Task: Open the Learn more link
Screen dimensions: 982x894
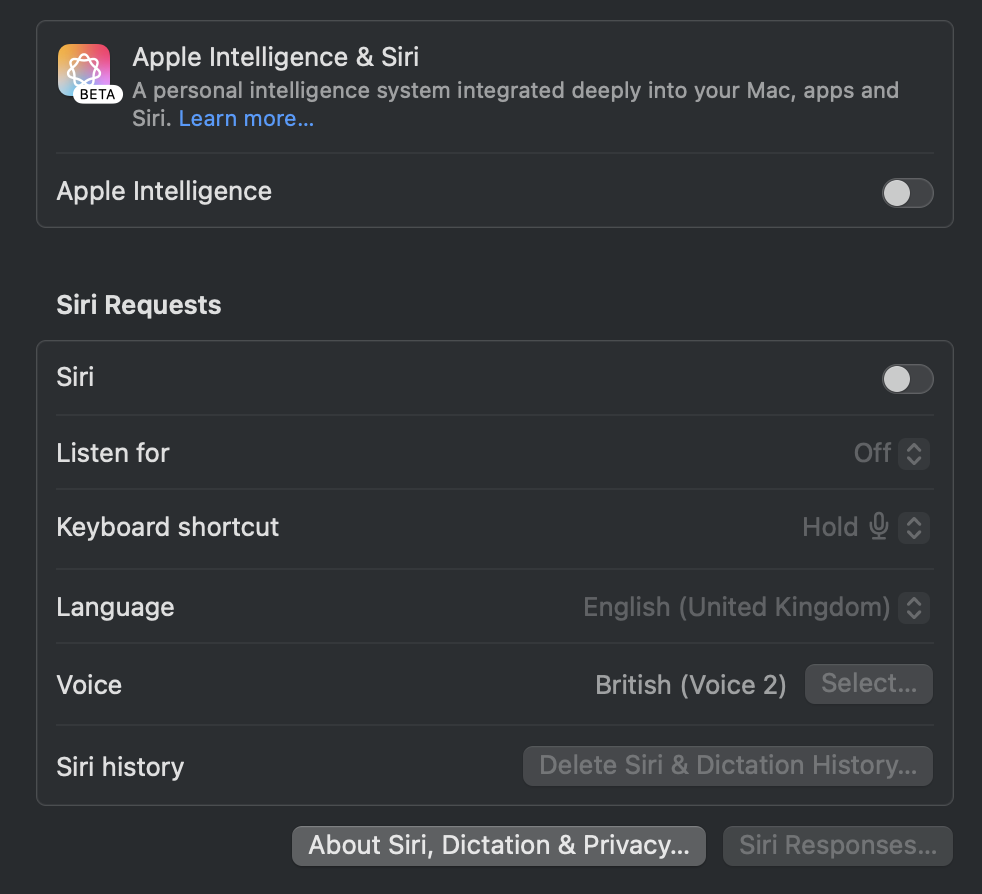Action: click(x=246, y=118)
